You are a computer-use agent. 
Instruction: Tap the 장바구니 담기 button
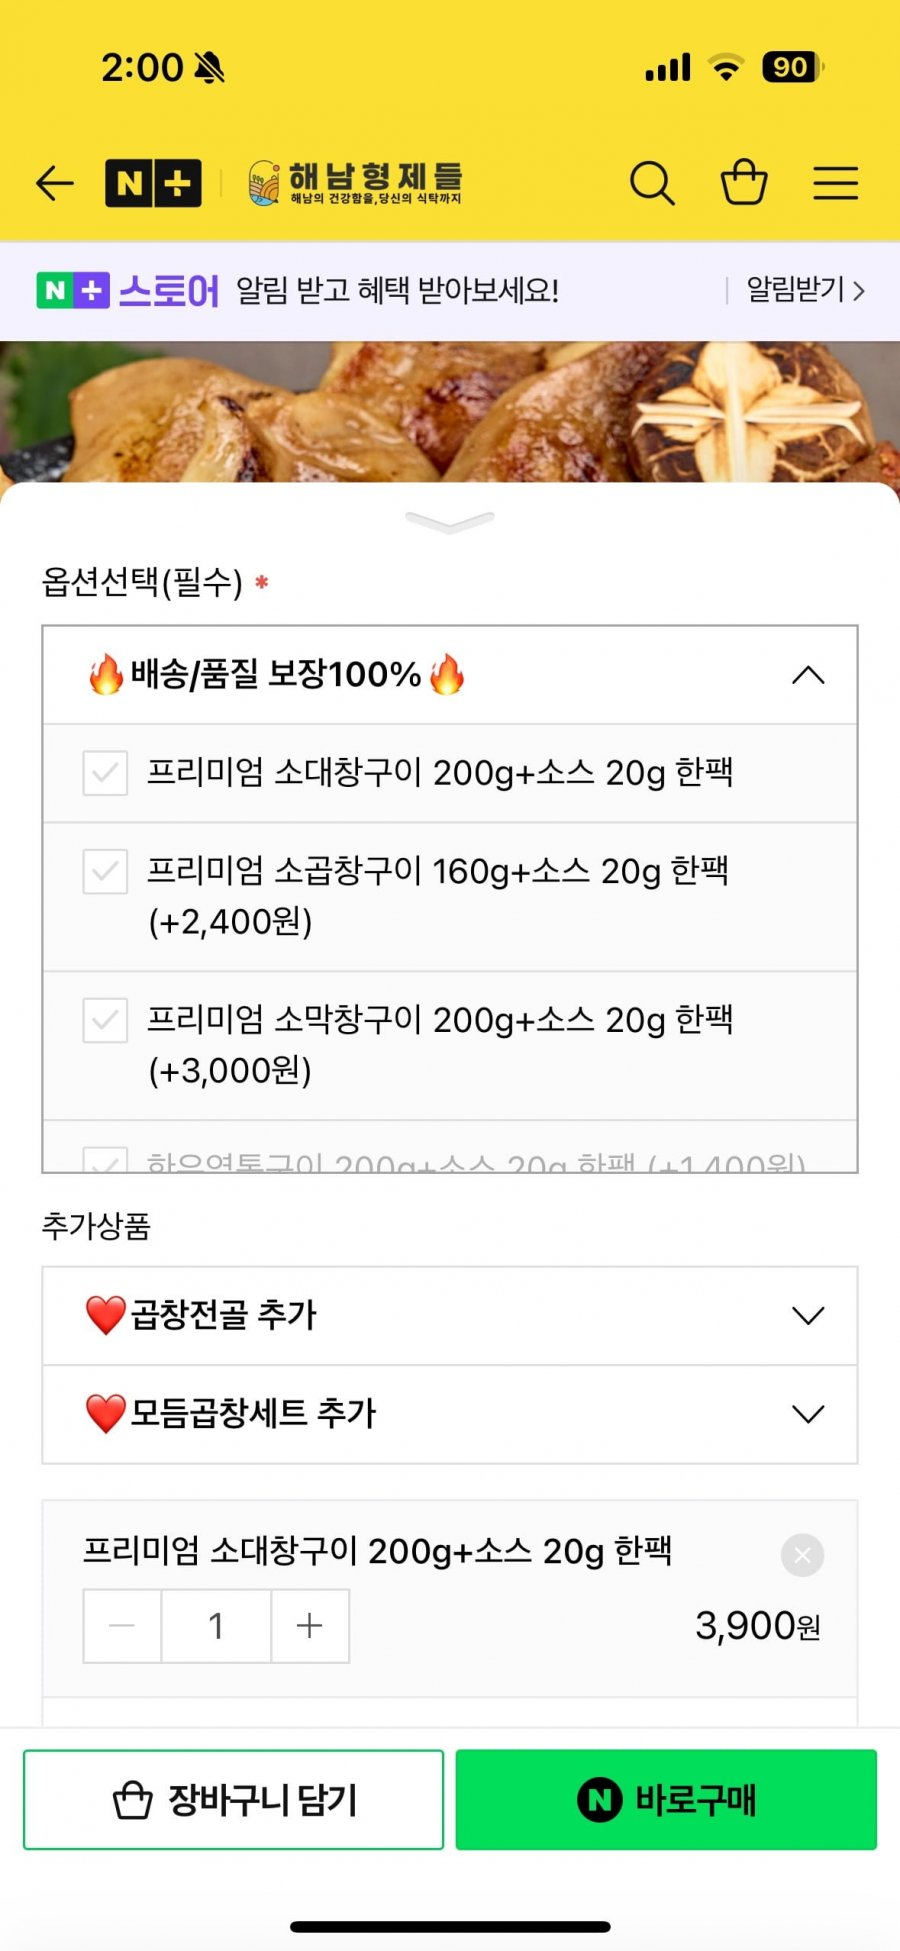(x=233, y=1800)
